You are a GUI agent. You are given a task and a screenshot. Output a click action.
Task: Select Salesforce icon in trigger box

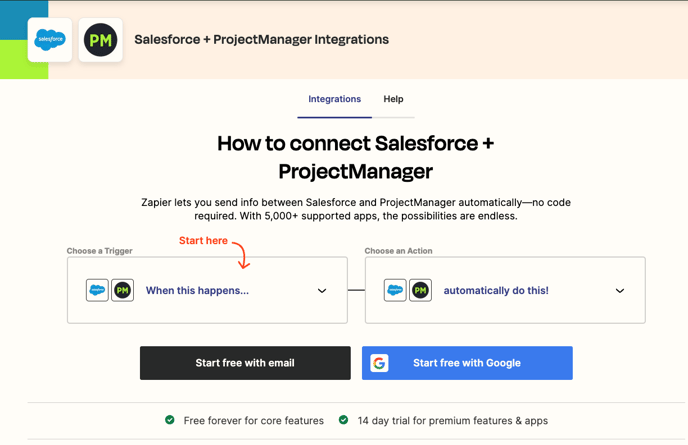pyautogui.click(x=97, y=290)
